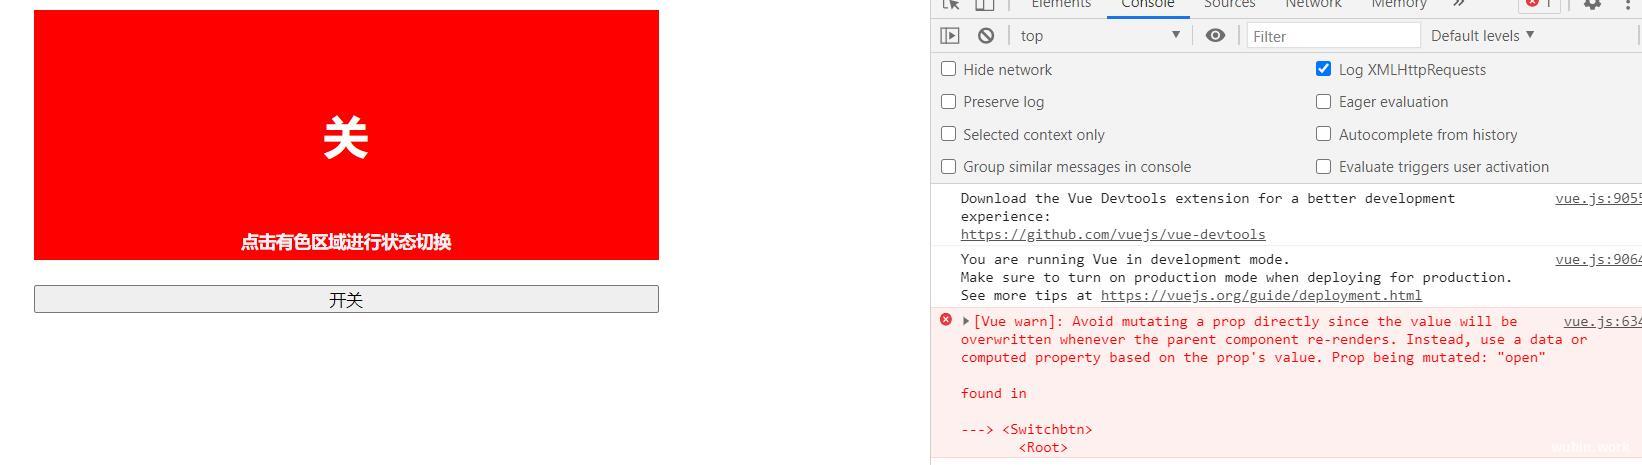1642x465 pixels.
Task: Uncheck Log XMLHttpRequests
Action: [1323, 69]
